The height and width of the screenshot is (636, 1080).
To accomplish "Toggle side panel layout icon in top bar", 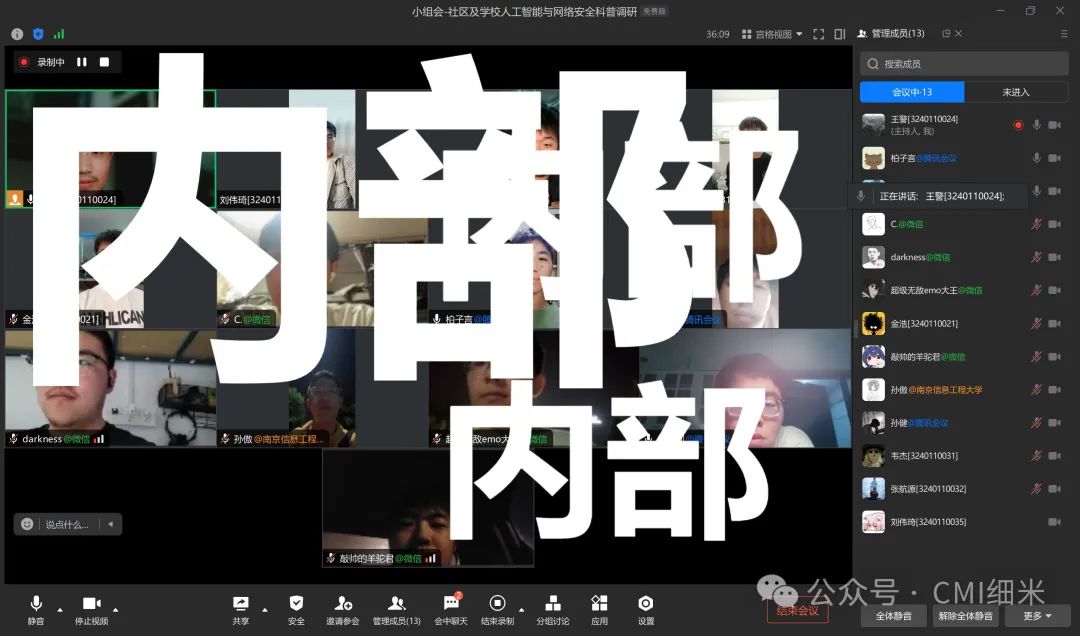I will (840, 34).
